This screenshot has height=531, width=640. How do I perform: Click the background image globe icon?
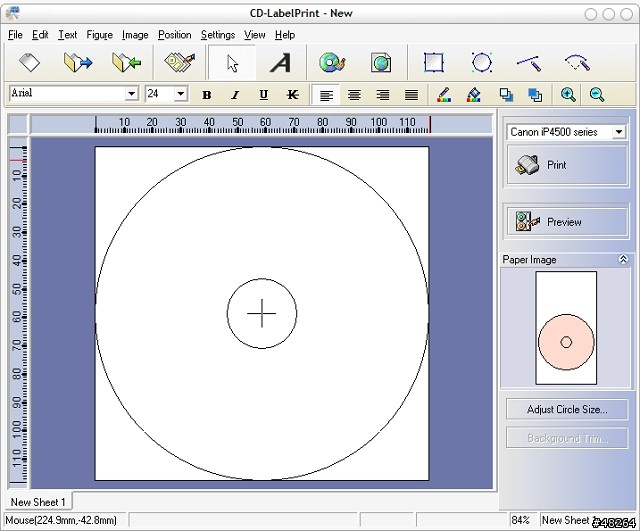(381, 63)
